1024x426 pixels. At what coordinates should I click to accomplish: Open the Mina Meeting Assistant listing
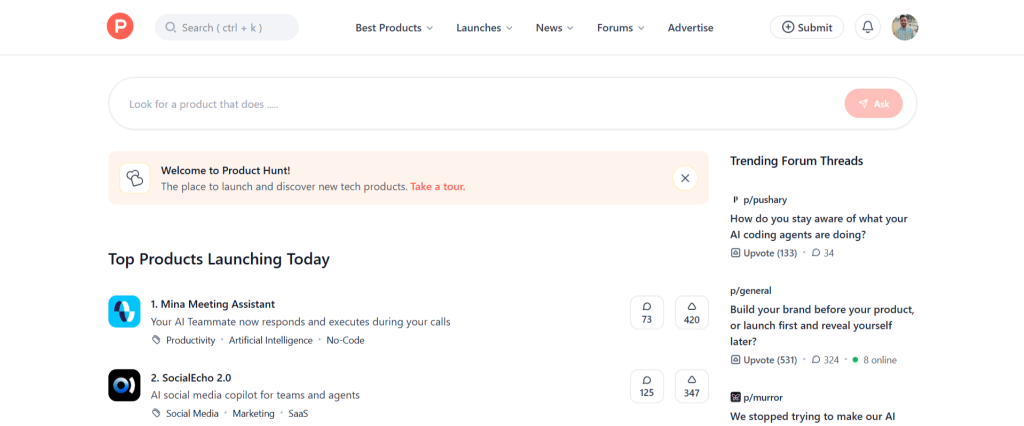pyautogui.click(x=213, y=304)
